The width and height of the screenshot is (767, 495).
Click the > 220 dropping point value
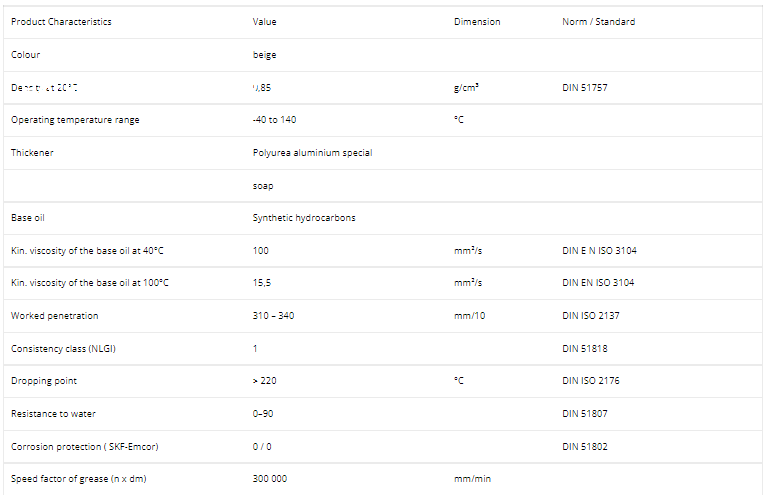[x=265, y=381]
